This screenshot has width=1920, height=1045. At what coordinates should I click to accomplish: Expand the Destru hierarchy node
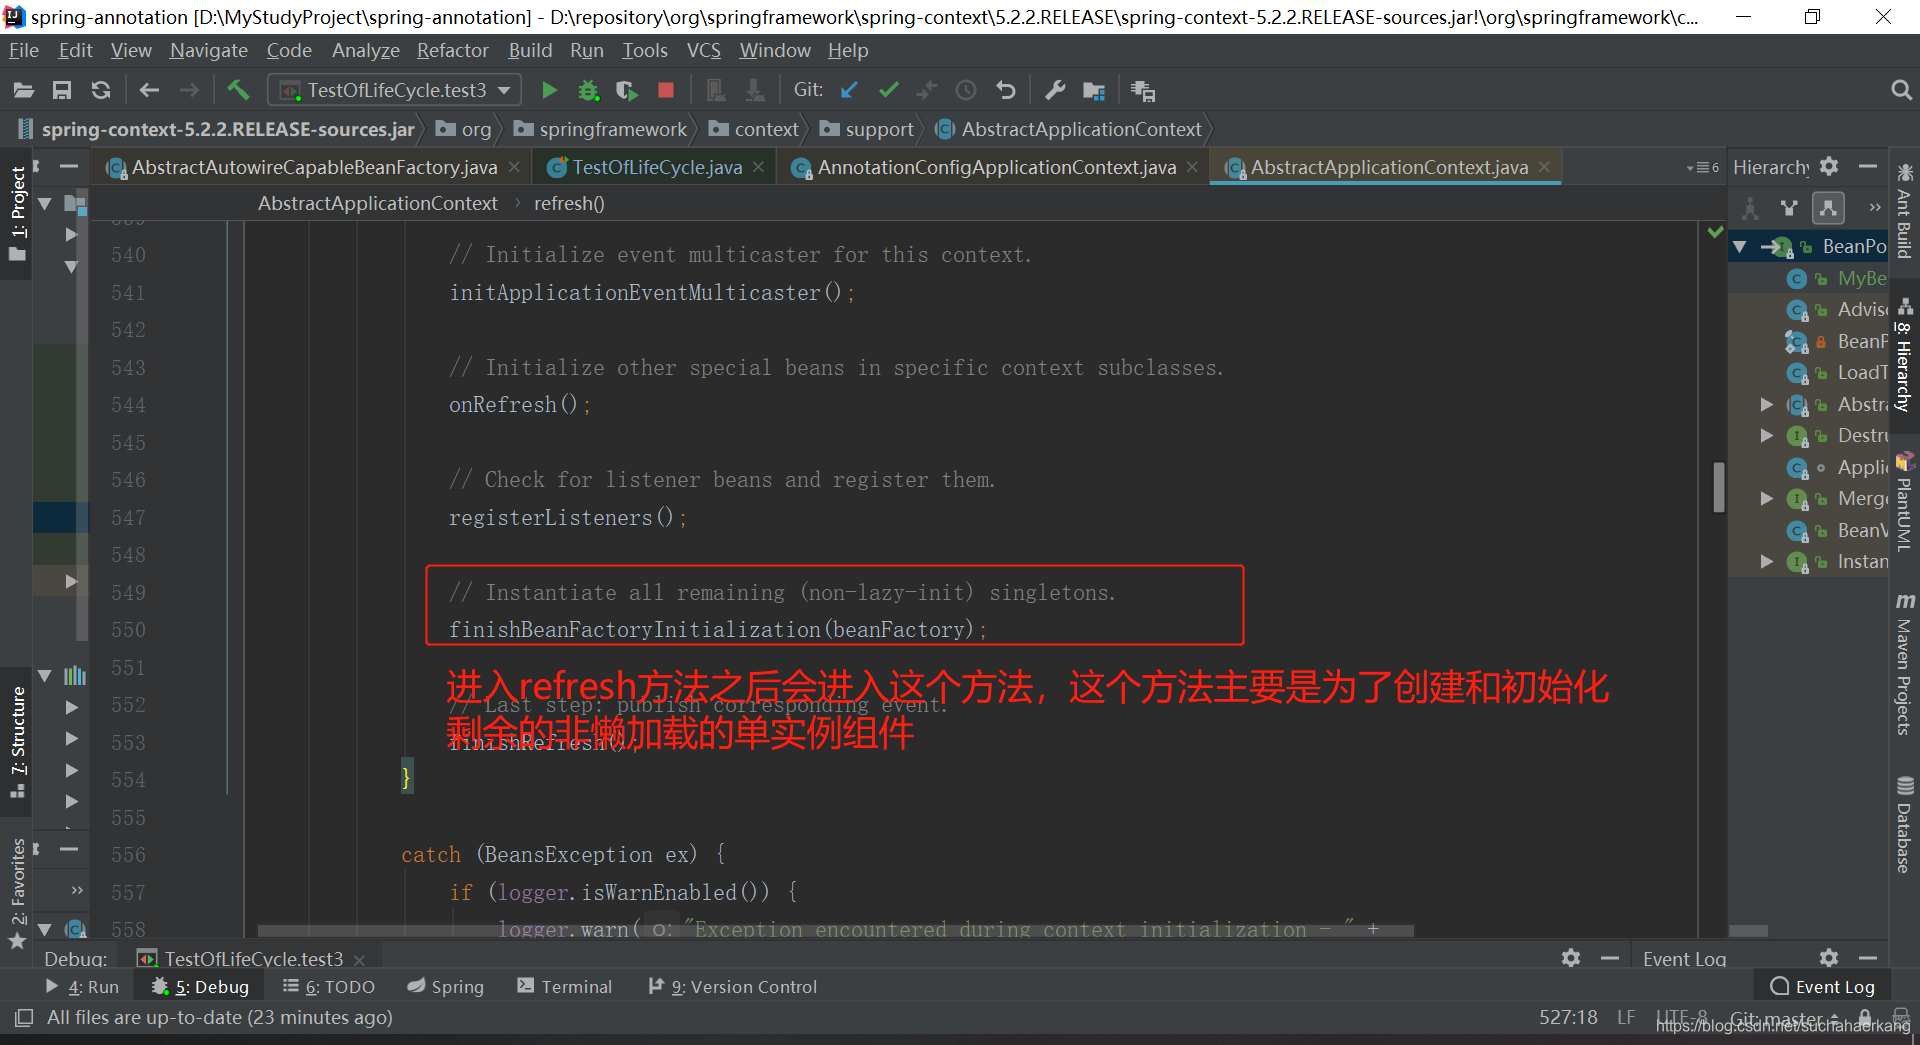pyautogui.click(x=1767, y=436)
